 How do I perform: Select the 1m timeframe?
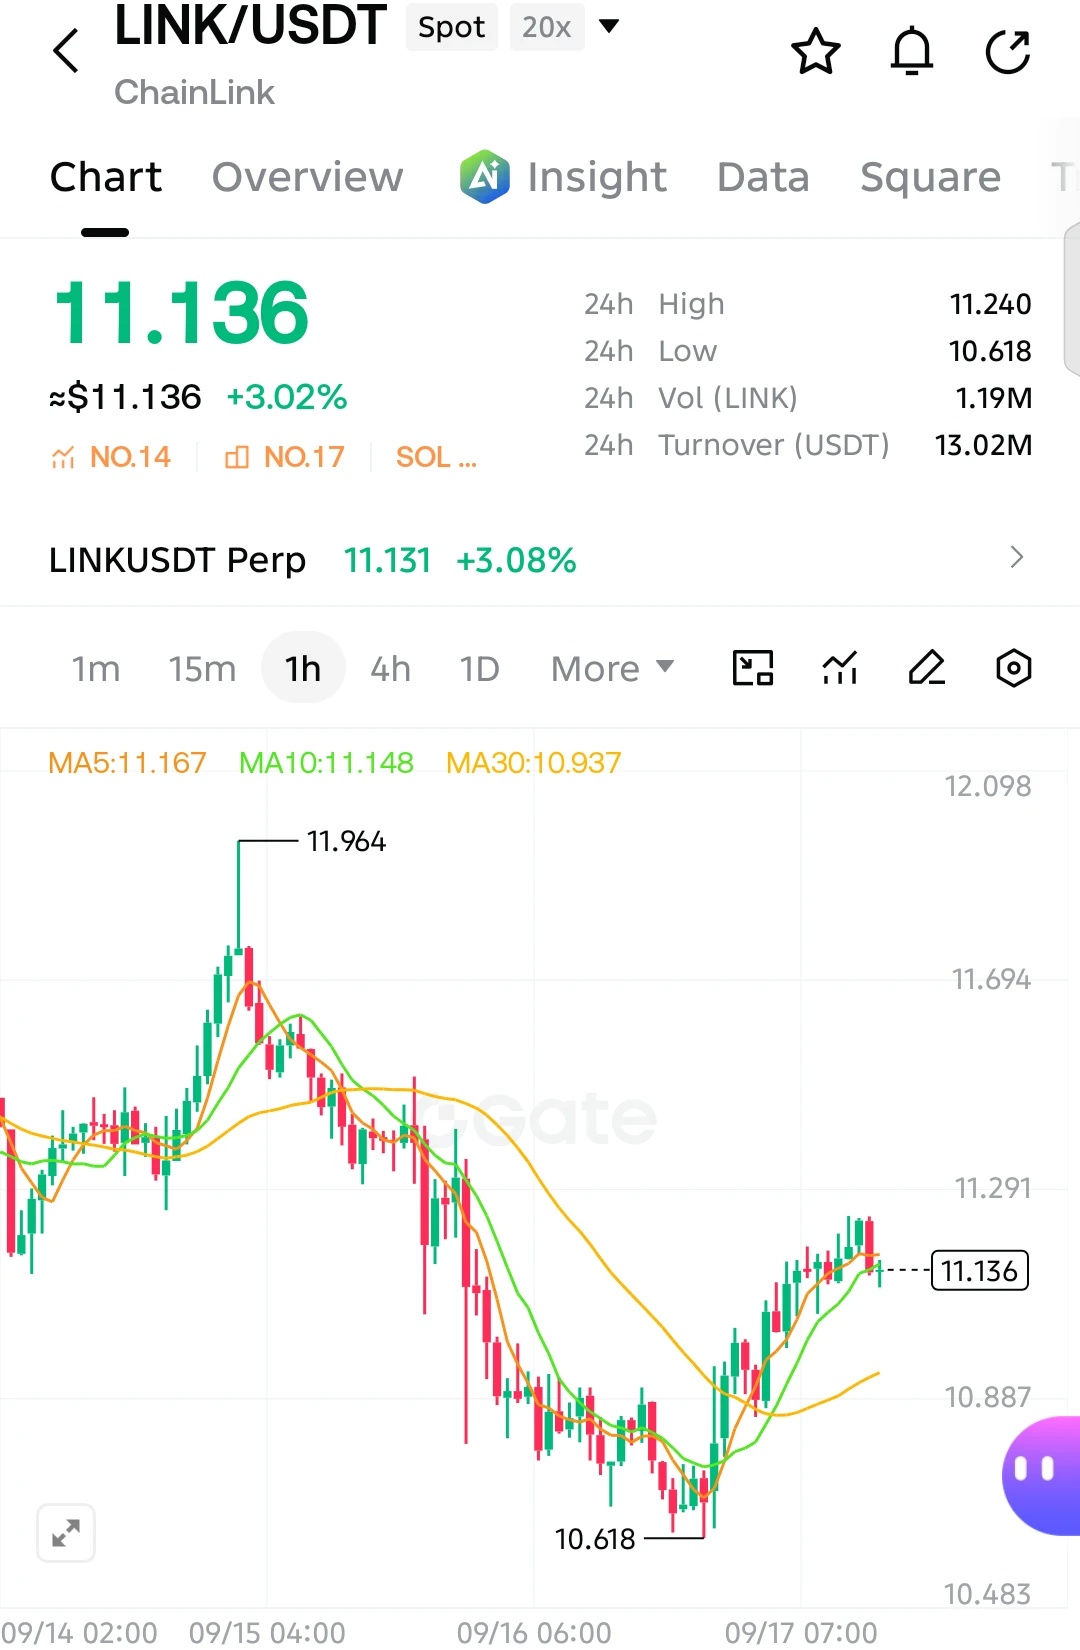96,668
